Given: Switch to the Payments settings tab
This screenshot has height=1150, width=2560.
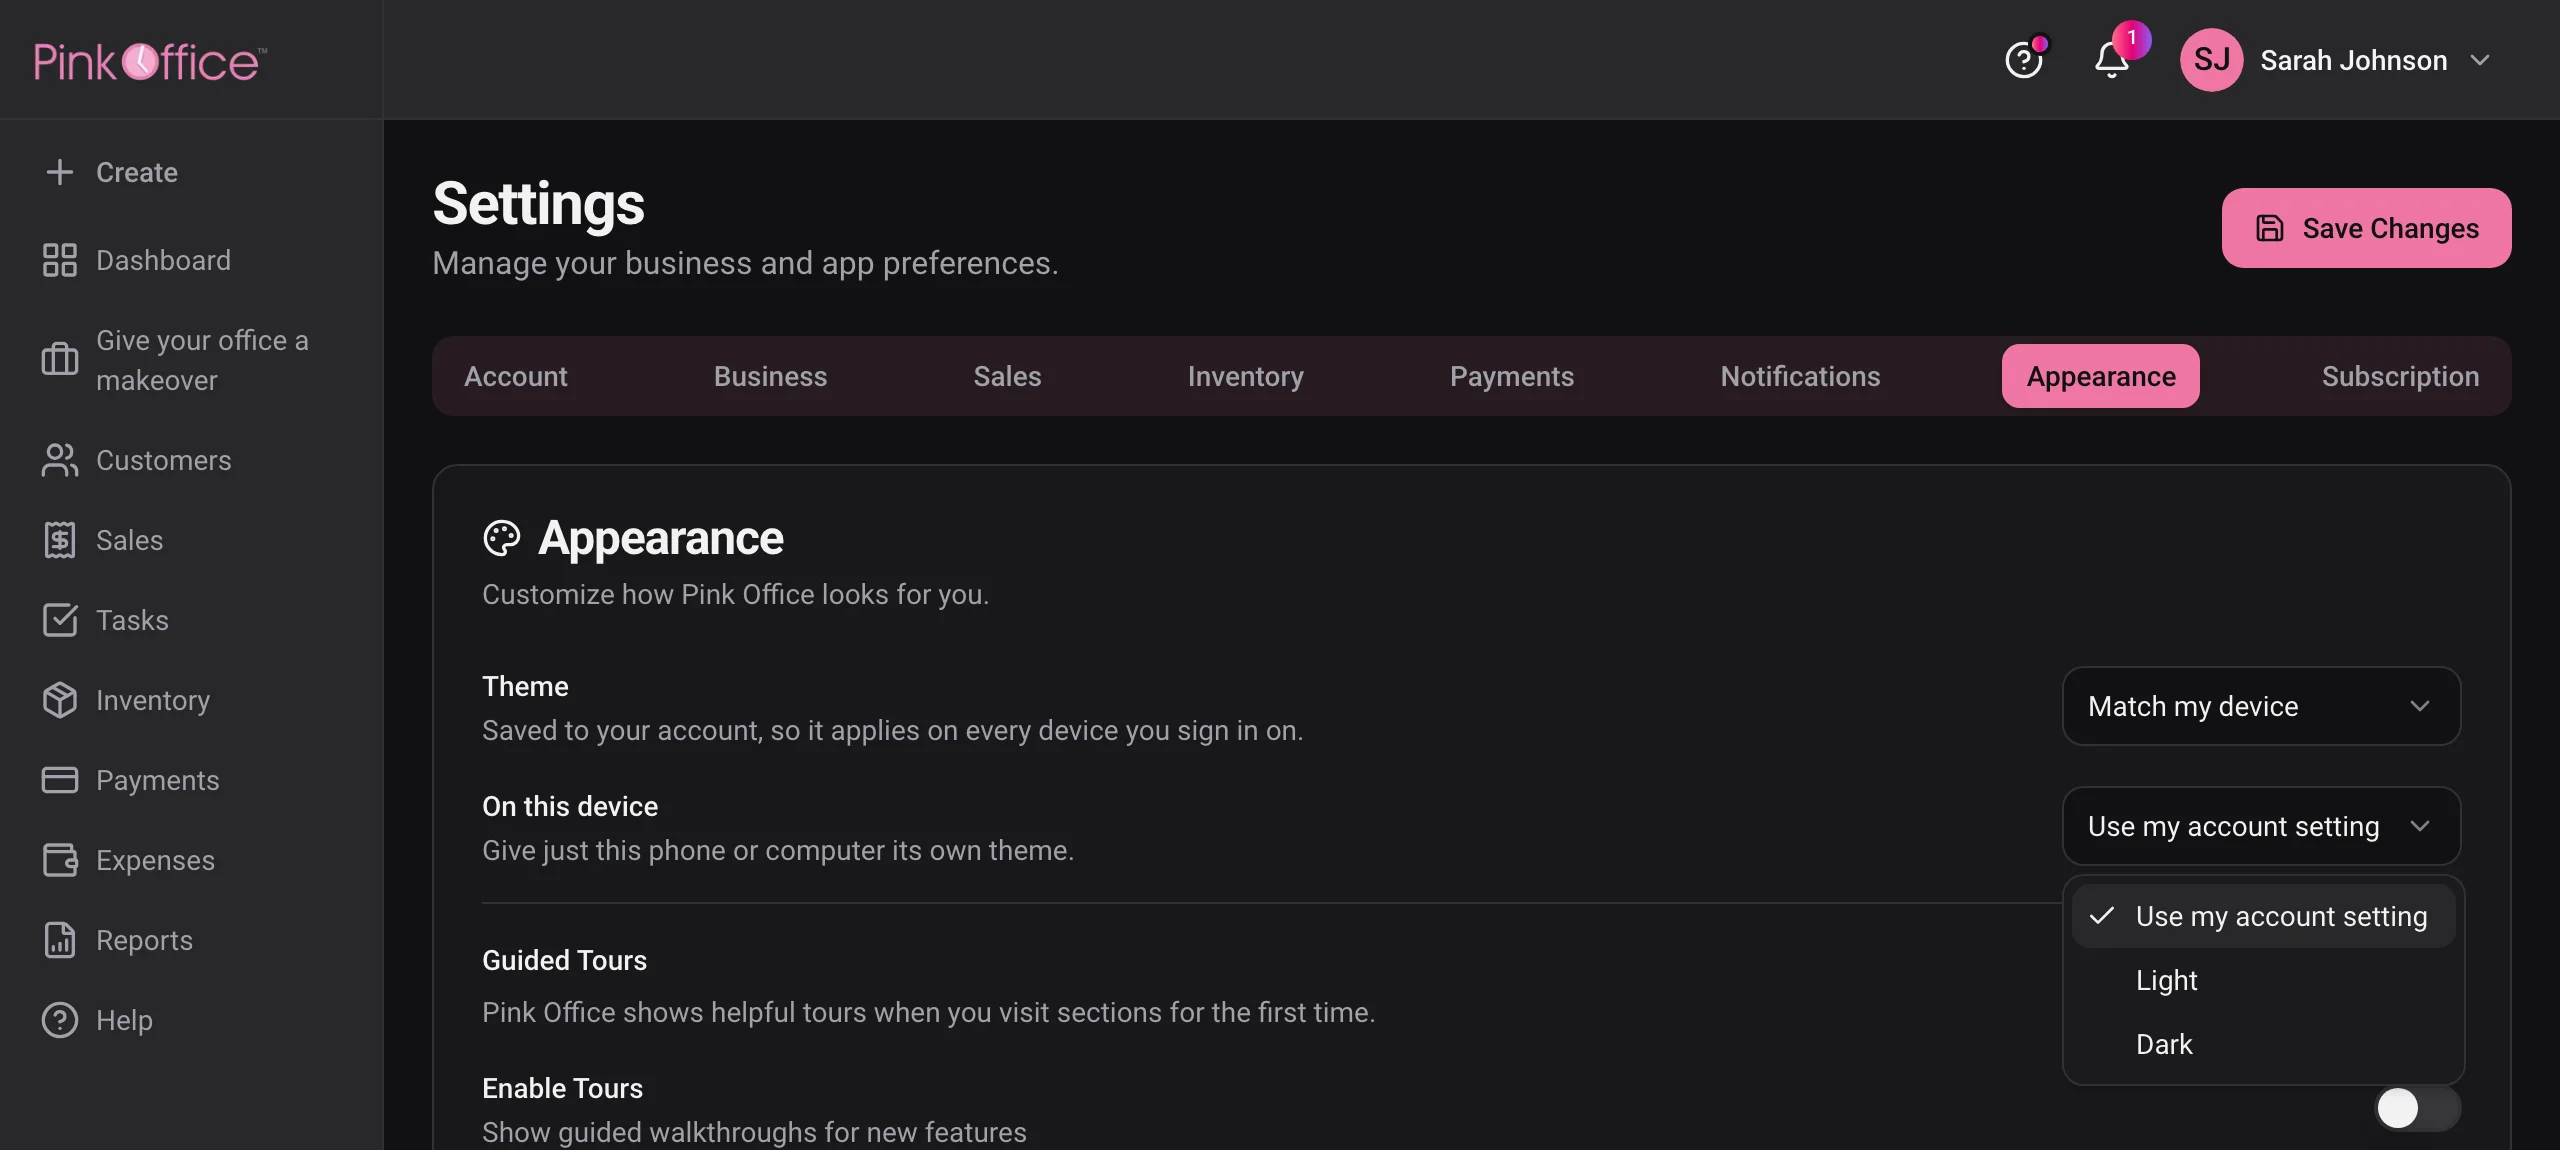Looking at the screenshot, I should pos(1512,376).
